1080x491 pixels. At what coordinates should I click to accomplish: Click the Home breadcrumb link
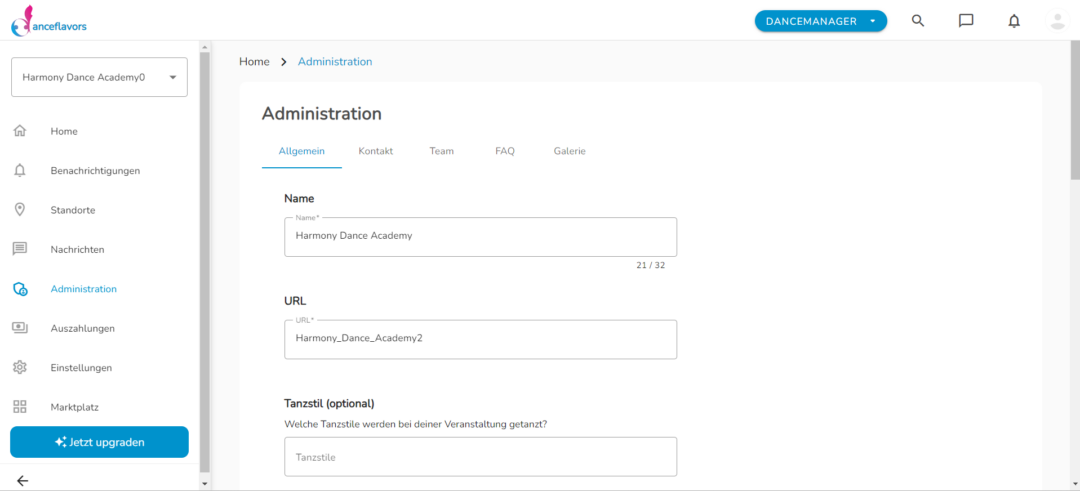click(254, 61)
